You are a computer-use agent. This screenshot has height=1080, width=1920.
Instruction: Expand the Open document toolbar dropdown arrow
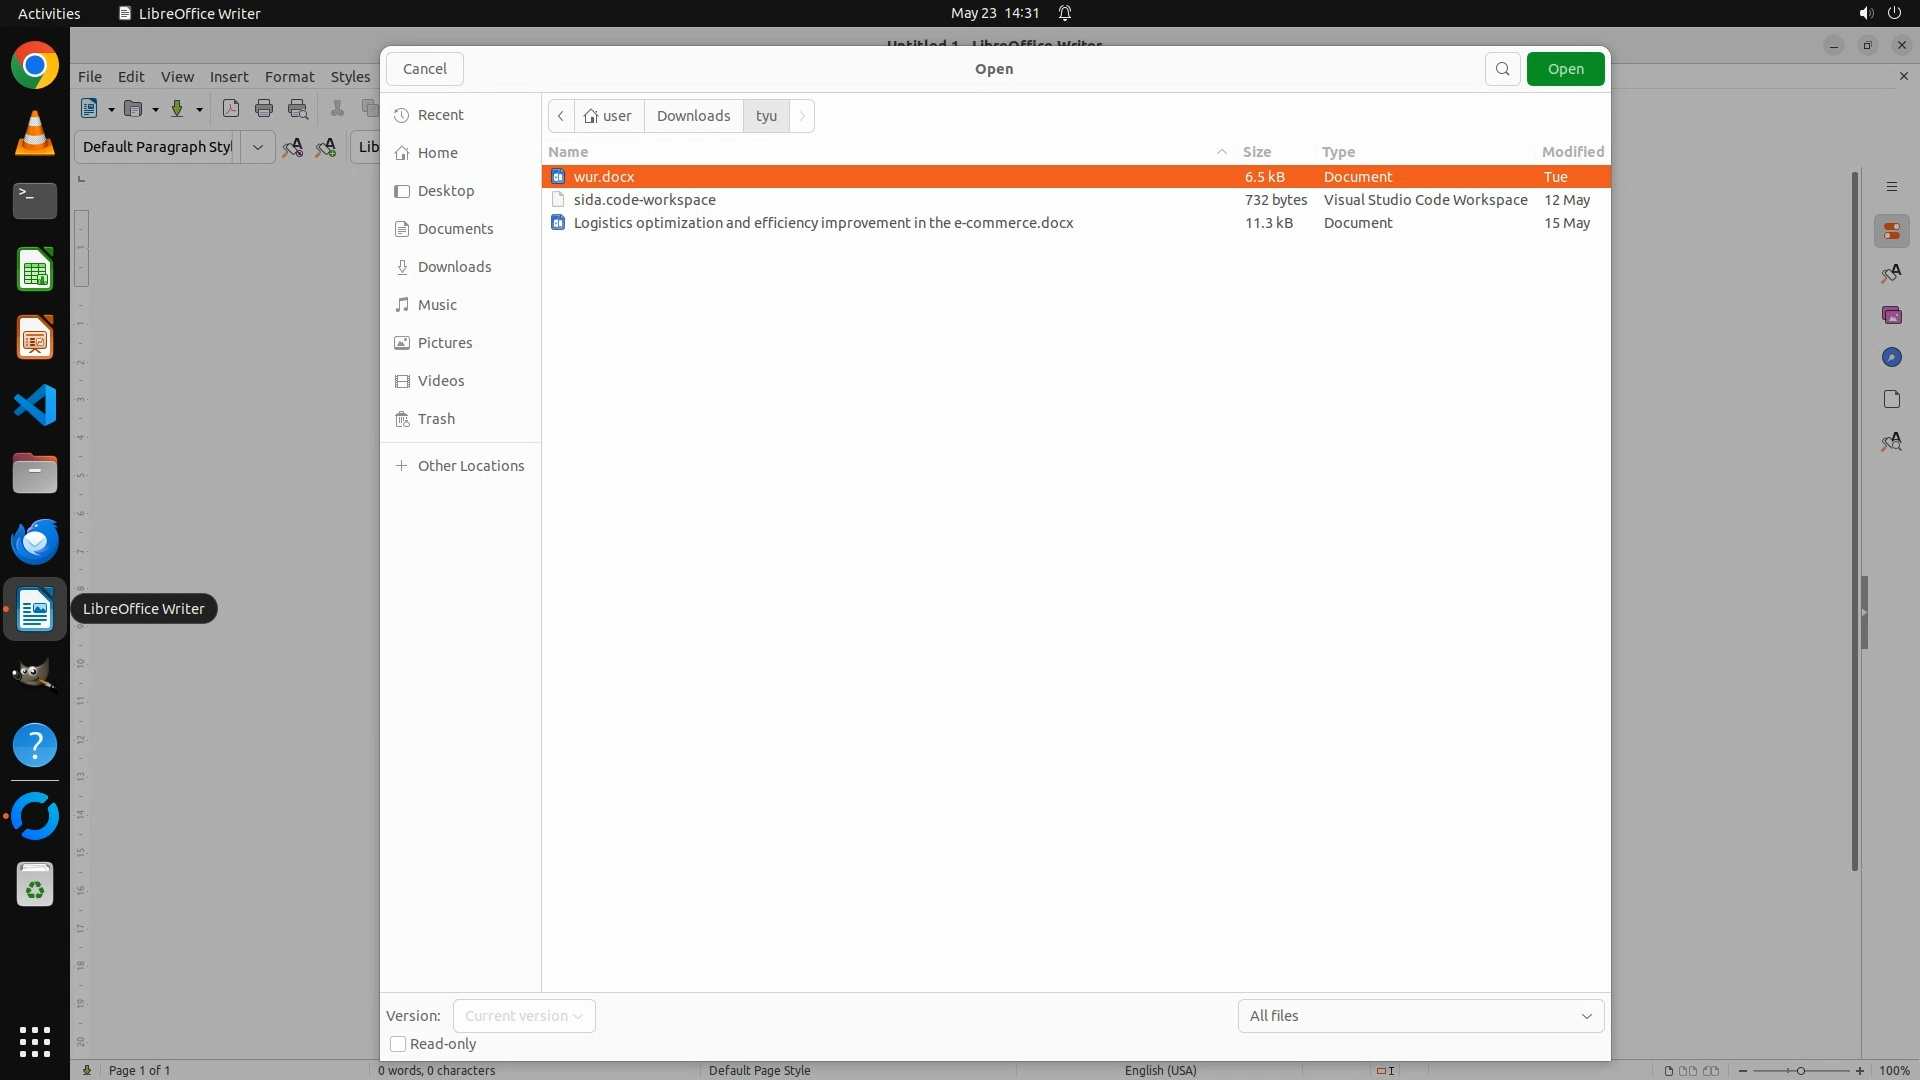point(156,110)
